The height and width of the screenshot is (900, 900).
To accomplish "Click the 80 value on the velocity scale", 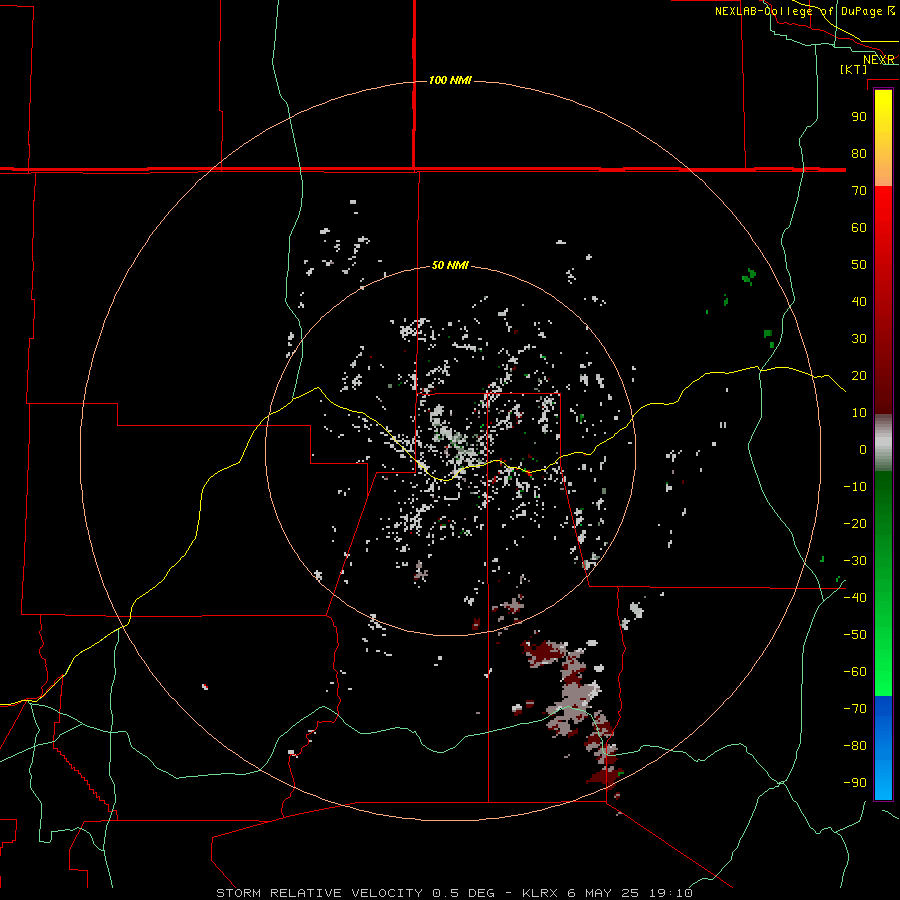I will click(x=859, y=154).
